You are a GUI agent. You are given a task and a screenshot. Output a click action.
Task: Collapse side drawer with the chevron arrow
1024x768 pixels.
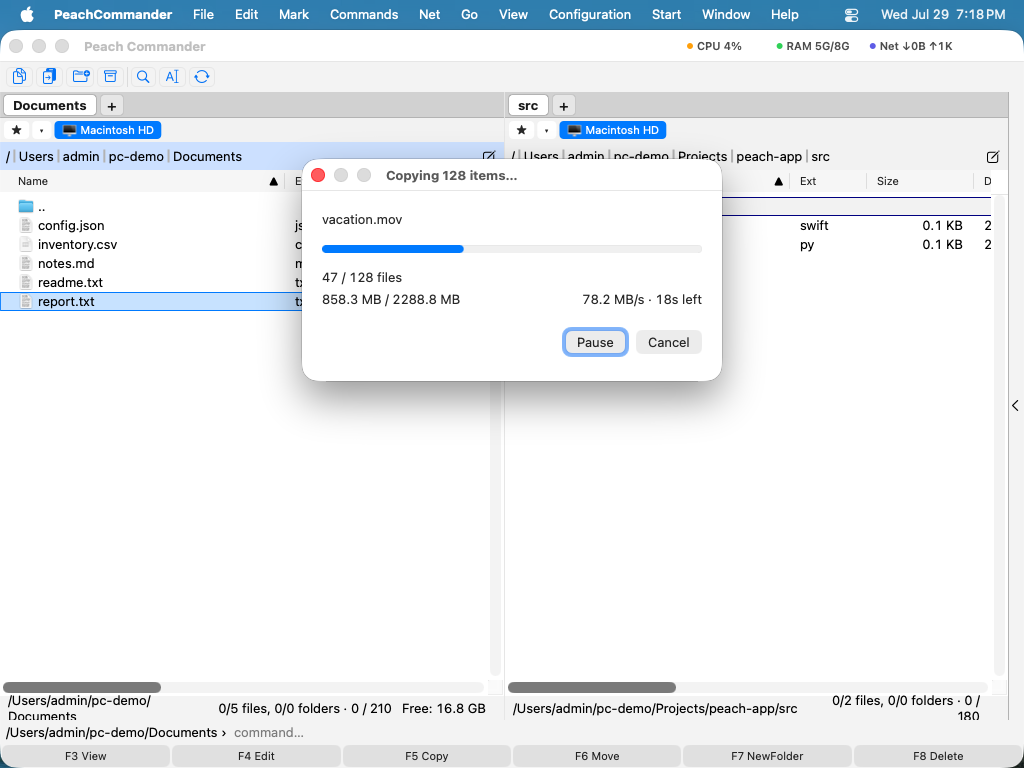pyautogui.click(x=1016, y=406)
